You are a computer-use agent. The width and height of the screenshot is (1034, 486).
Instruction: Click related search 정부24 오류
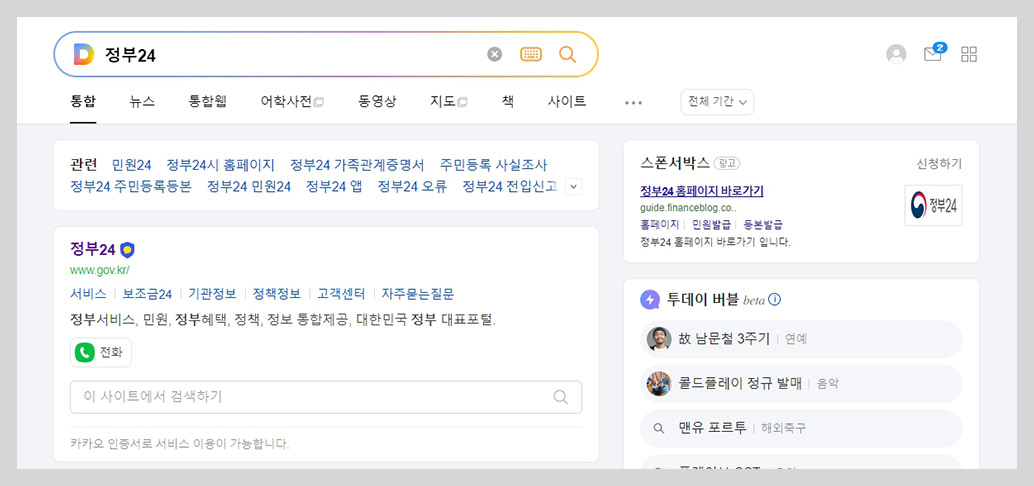click(412, 187)
